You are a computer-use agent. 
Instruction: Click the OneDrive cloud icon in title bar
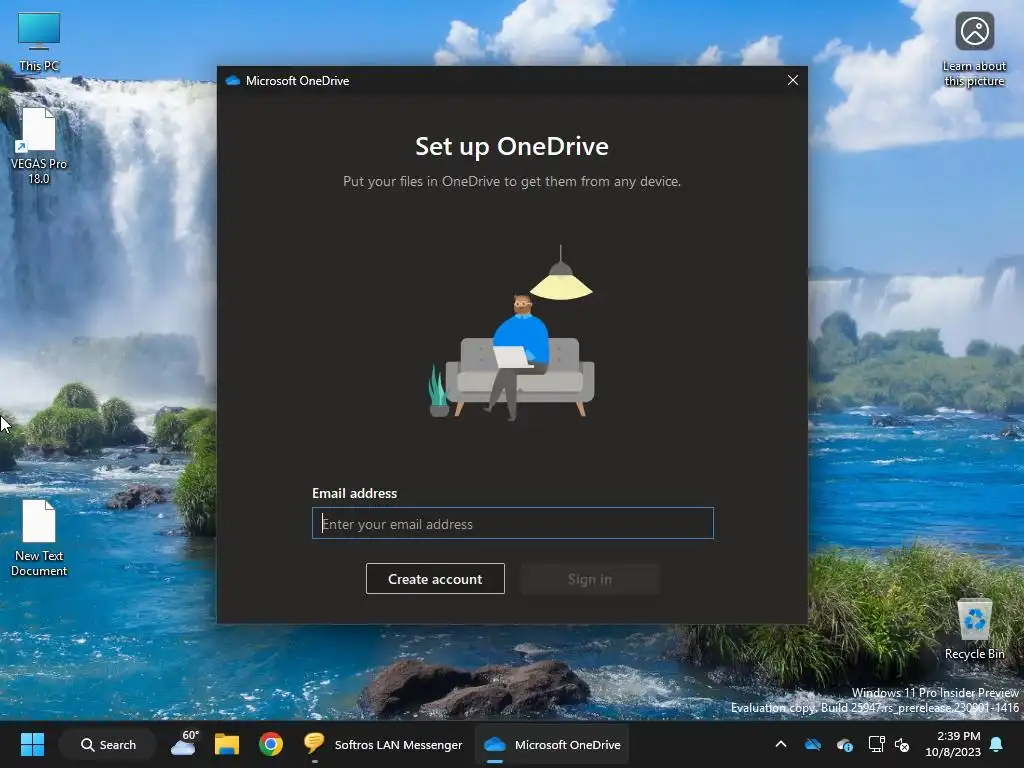(x=232, y=80)
